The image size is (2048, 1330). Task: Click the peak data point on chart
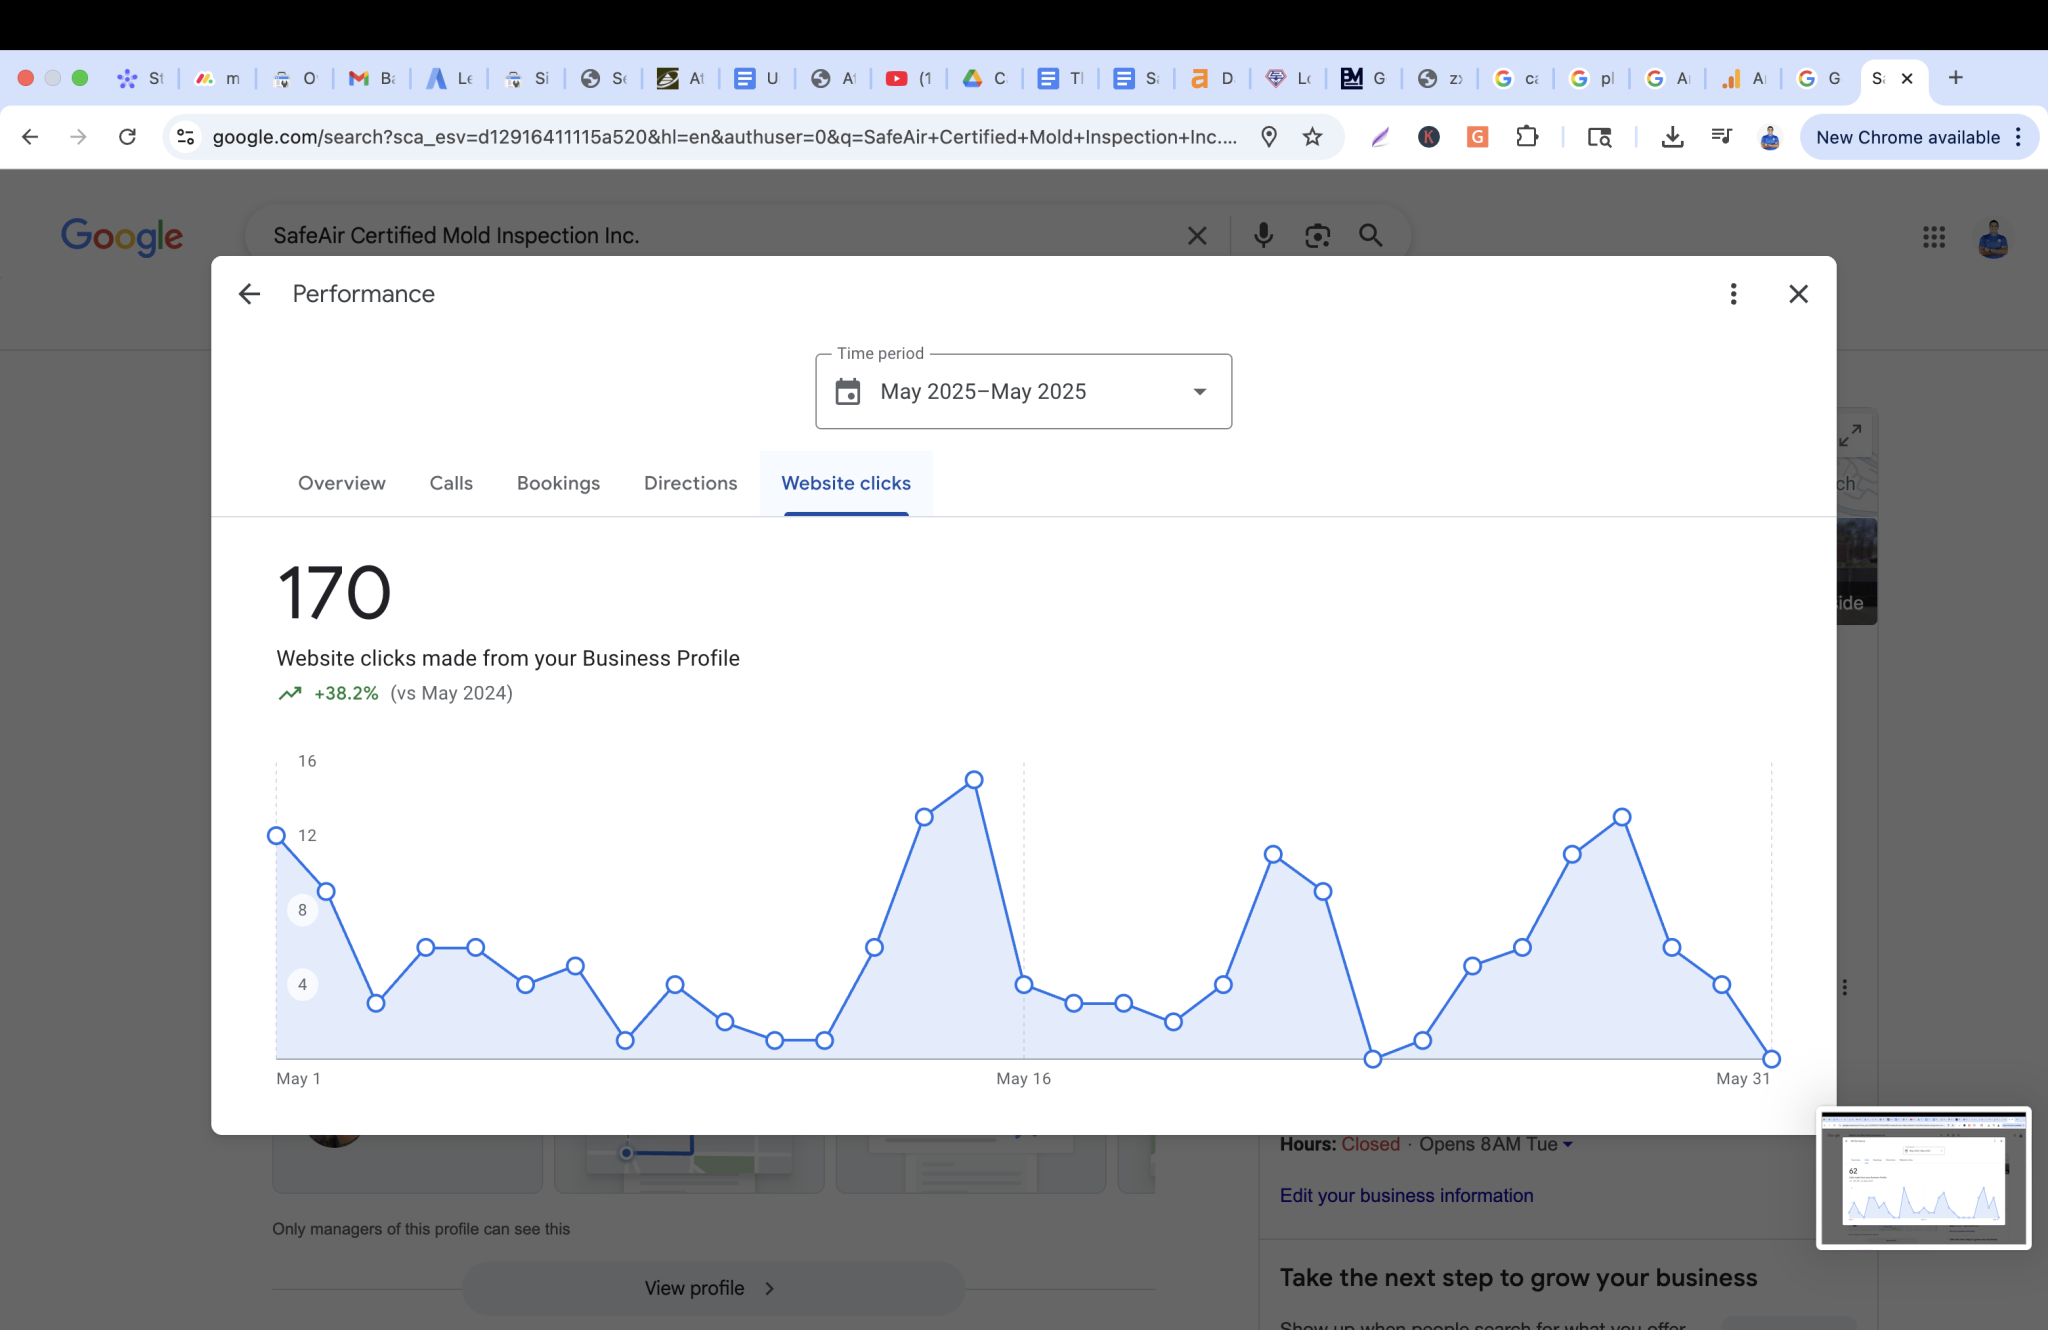974,780
